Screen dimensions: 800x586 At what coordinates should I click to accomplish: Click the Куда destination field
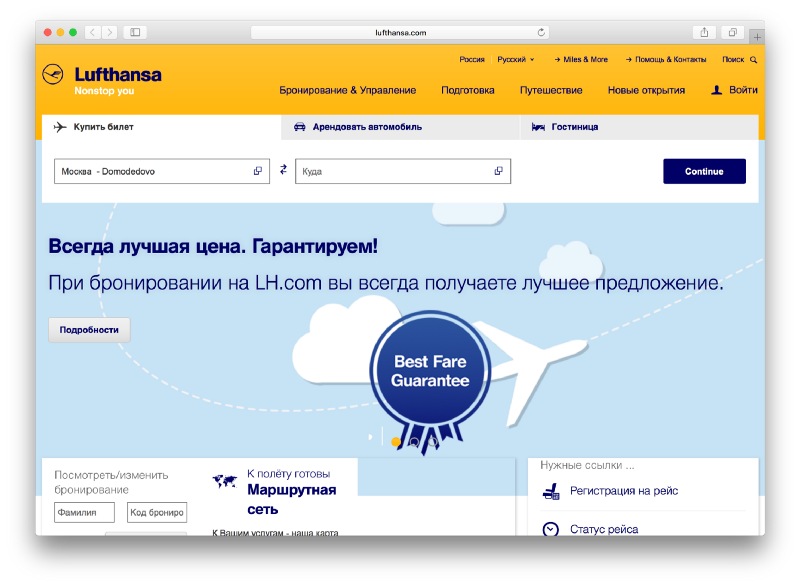pos(403,171)
